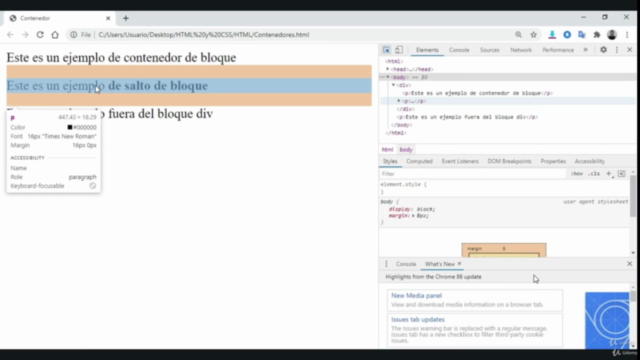Click the Styles pane vertical scrollbar

coord(633,196)
